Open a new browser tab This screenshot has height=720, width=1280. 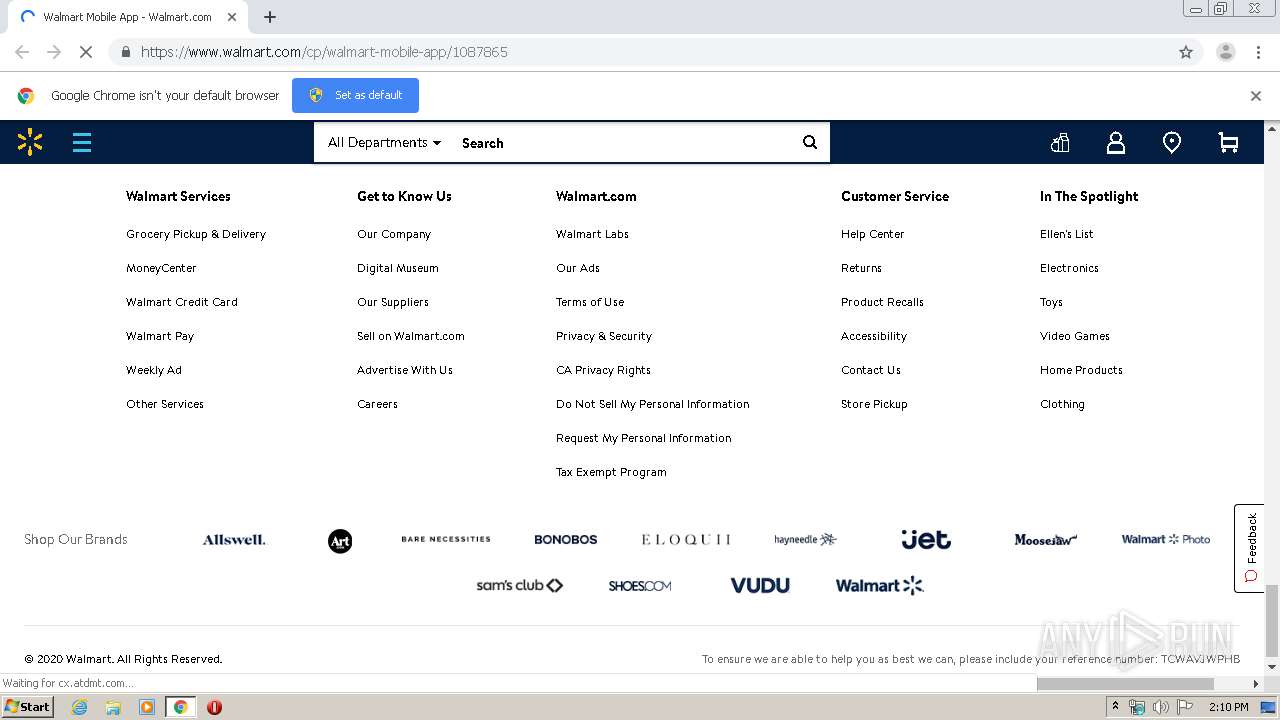(x=270, y=17)
